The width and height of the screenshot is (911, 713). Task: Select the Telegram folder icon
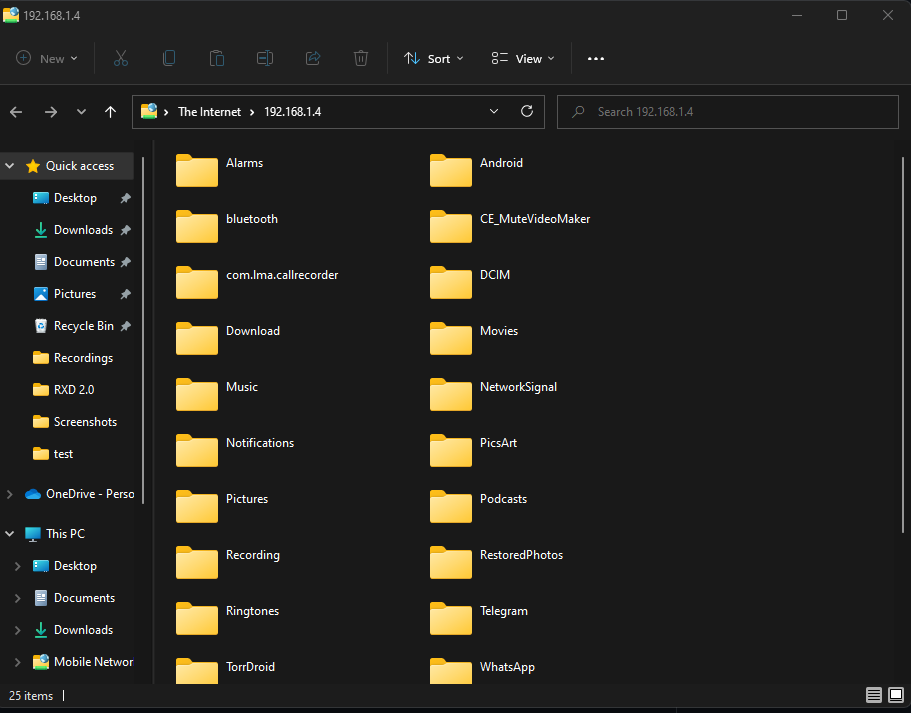tap(451, 618)
